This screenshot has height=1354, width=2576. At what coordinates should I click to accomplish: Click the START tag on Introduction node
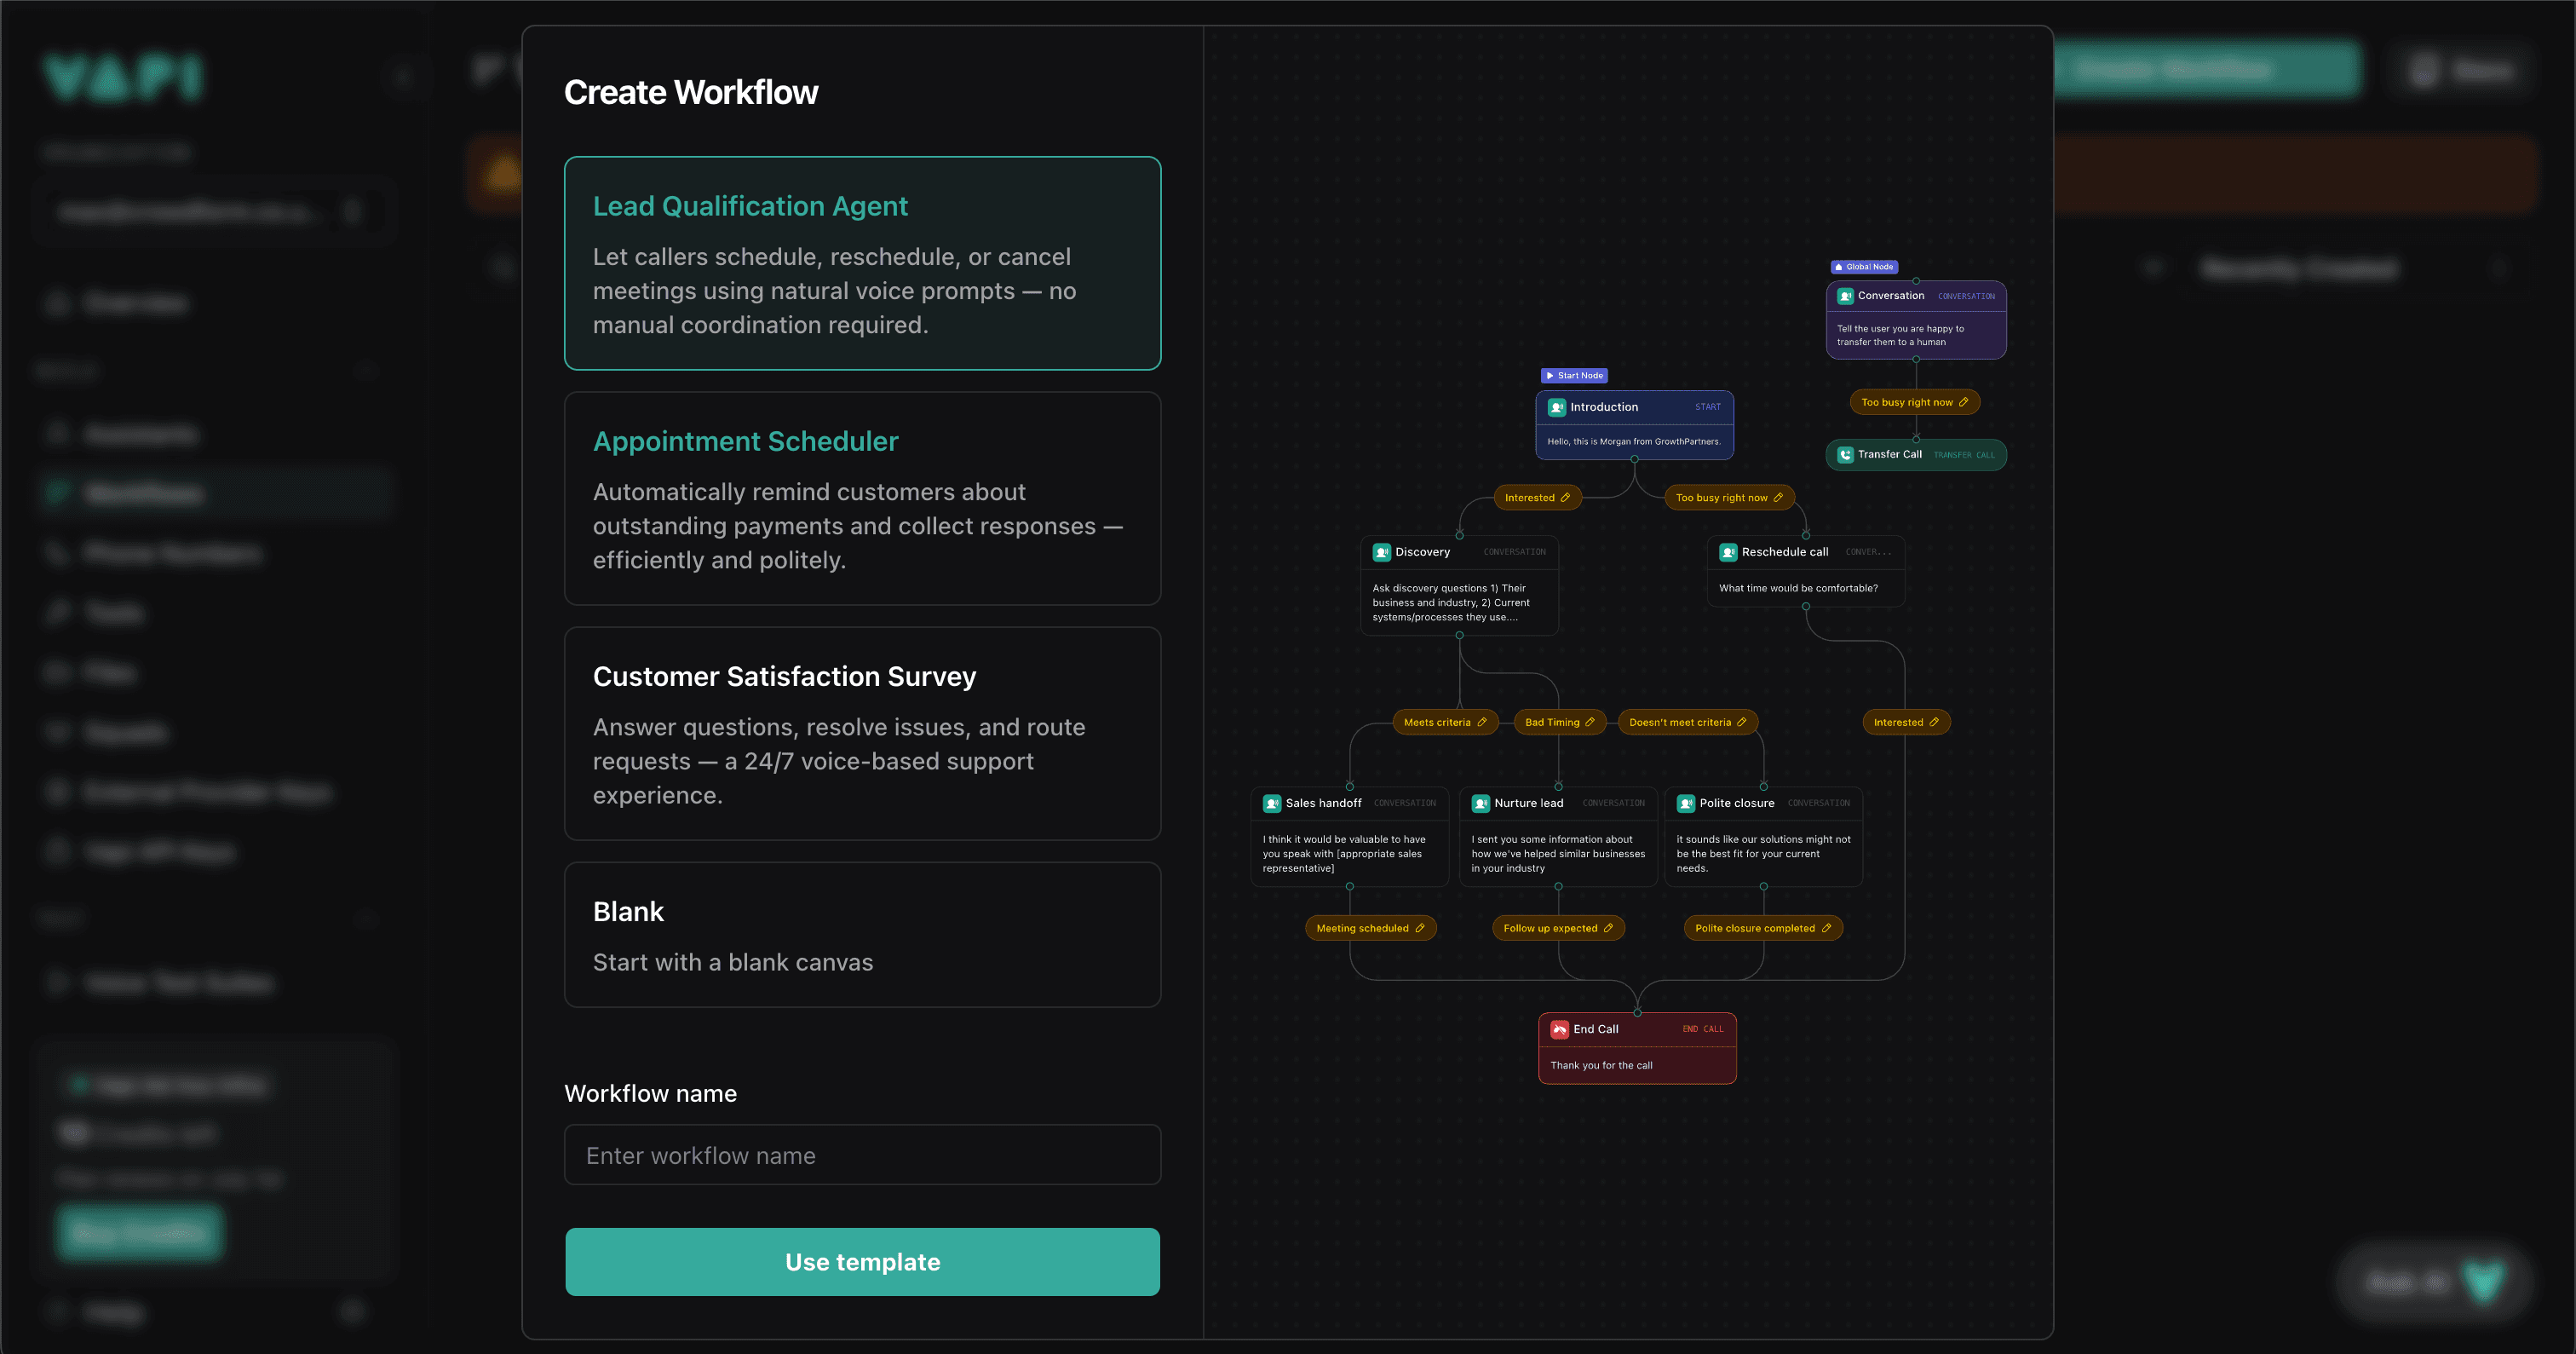1708,407
